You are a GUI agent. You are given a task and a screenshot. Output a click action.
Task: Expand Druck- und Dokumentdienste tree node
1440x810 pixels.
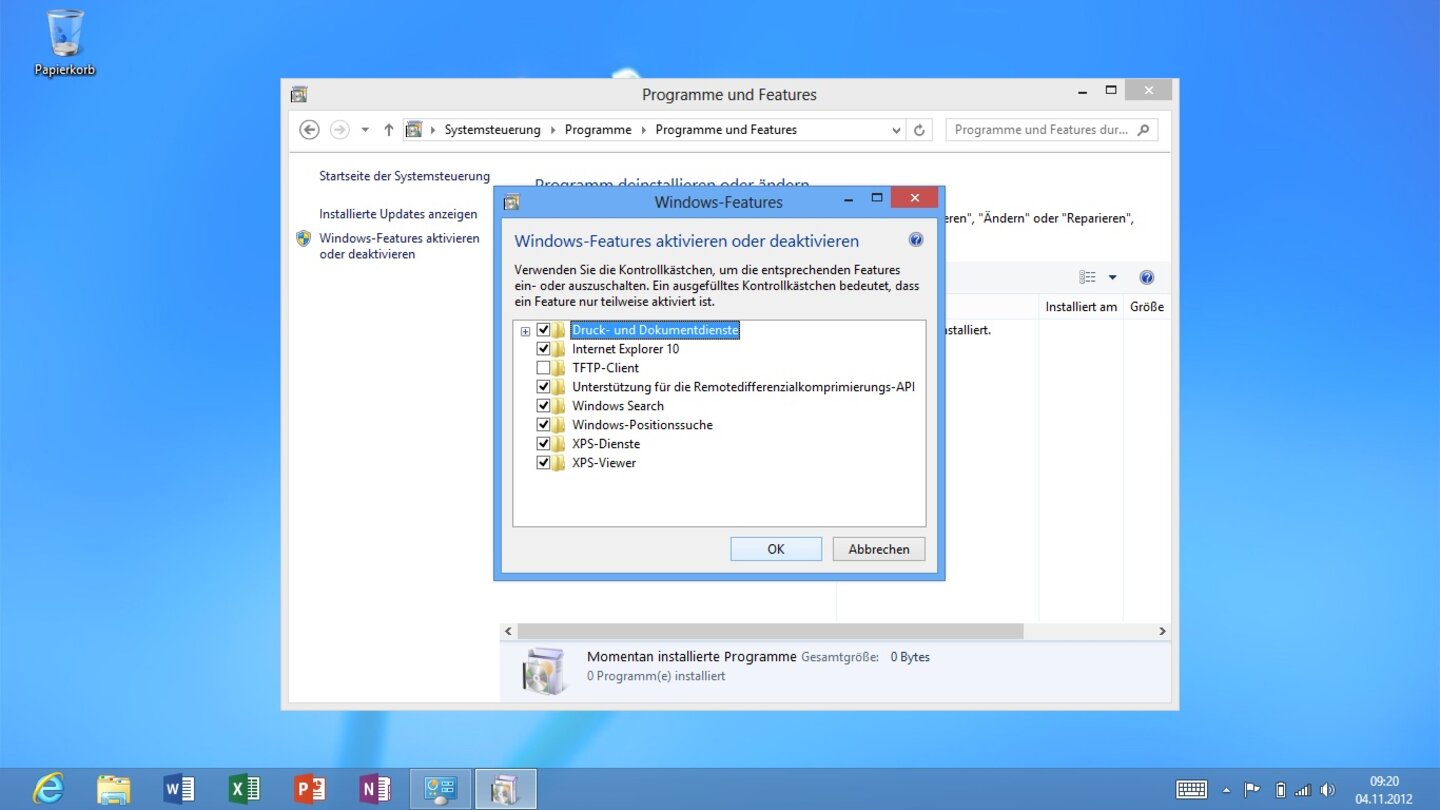click(x=525, y=331)
